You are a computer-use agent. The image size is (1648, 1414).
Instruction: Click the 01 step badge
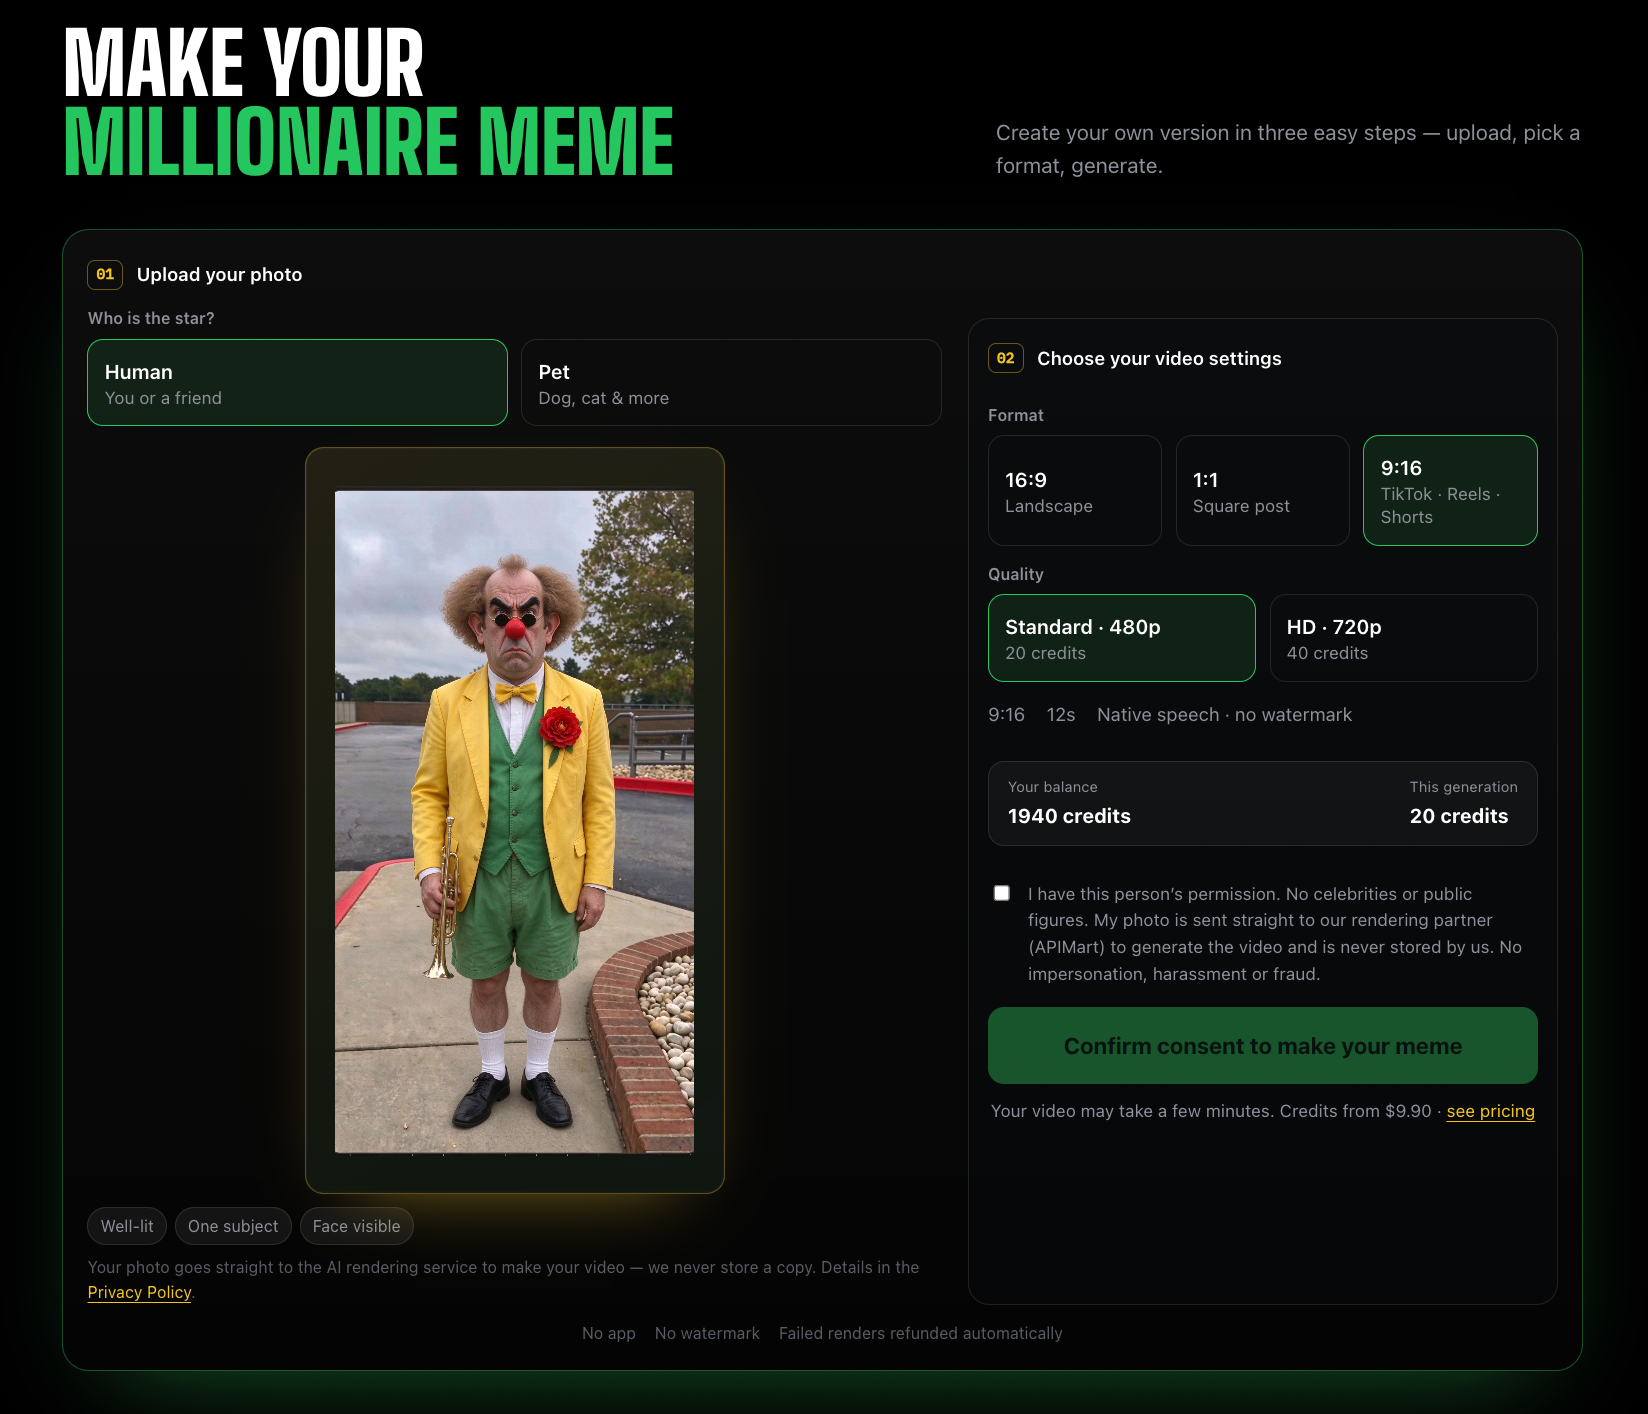pos(105,274)
